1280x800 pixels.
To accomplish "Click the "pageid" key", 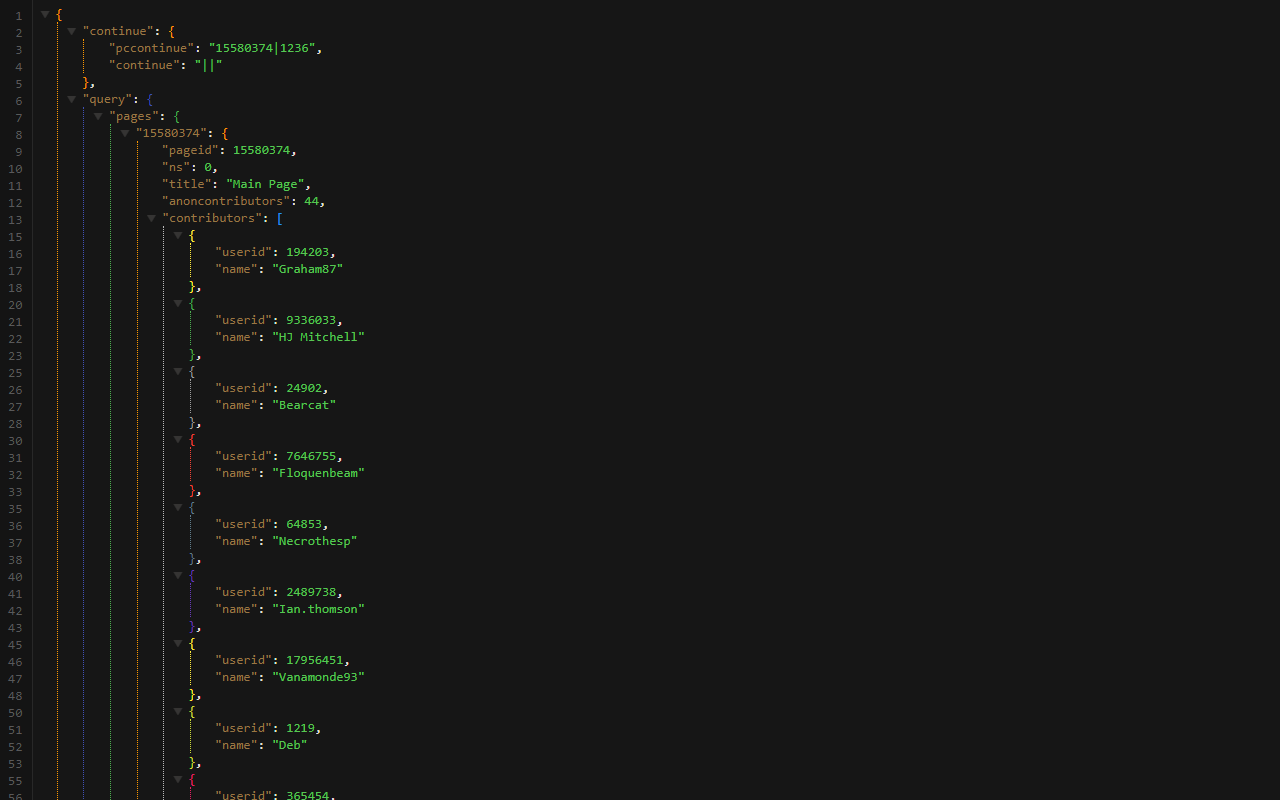I will point(190,150).
